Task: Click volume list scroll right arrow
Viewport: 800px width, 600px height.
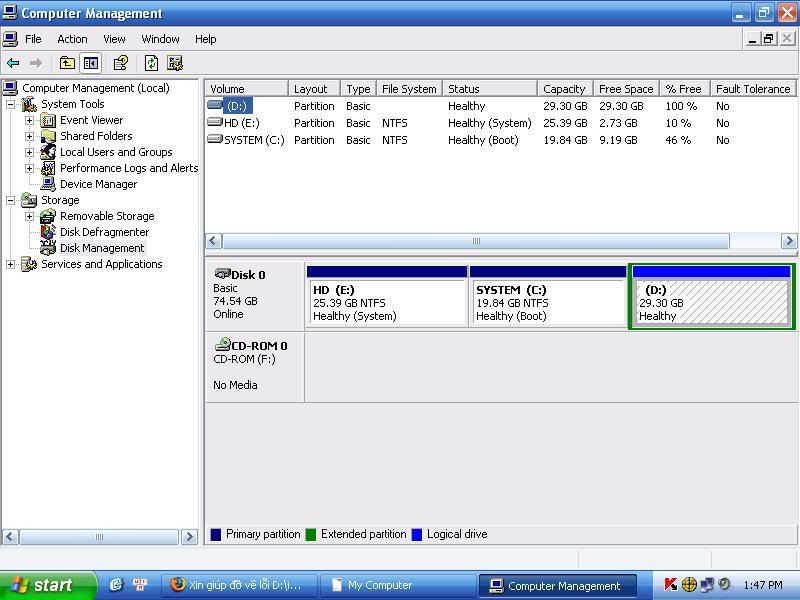Action: tap(789, 241)
